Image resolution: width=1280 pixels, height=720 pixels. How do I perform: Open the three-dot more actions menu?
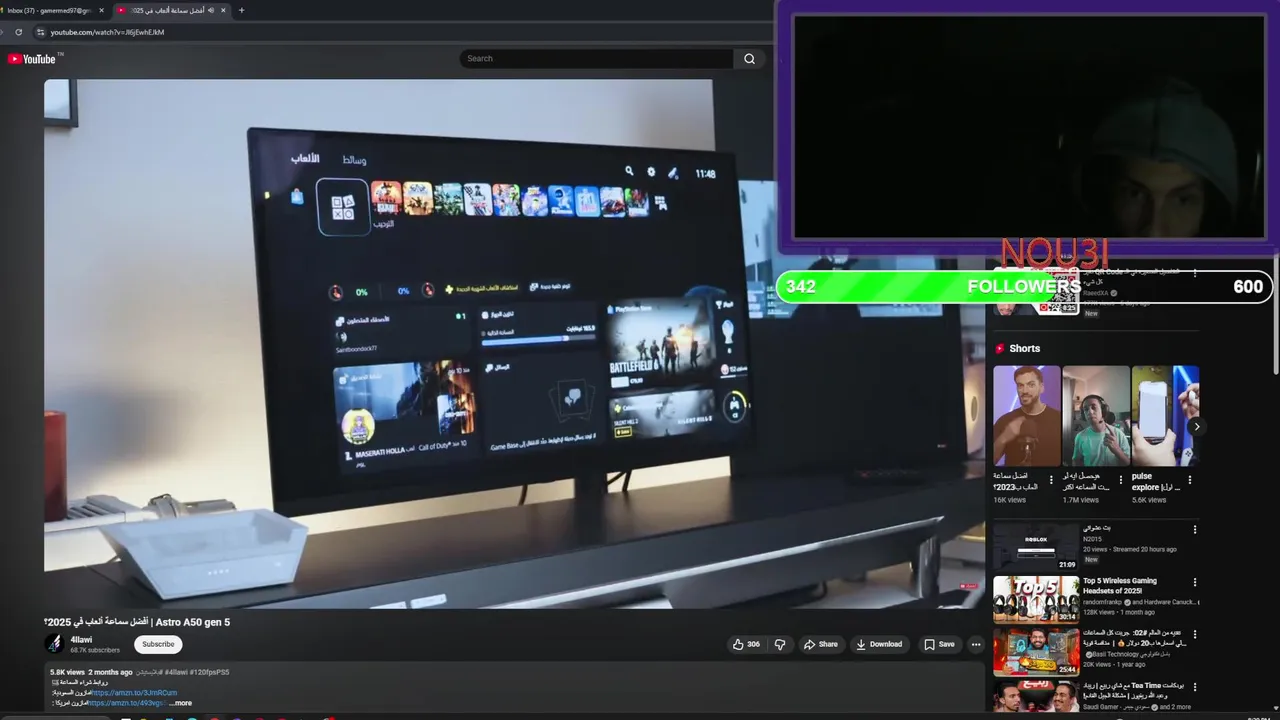976,644
